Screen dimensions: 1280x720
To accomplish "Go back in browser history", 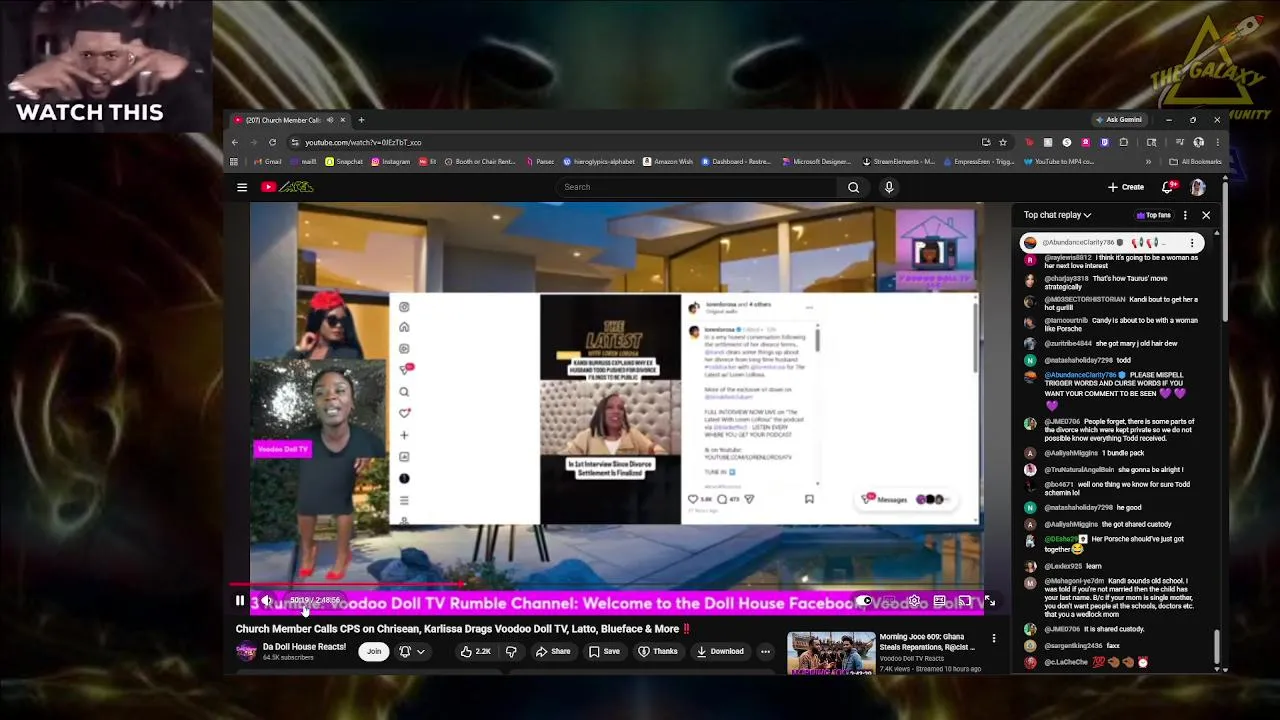I will pyautogui.click(x=235, y=142).
